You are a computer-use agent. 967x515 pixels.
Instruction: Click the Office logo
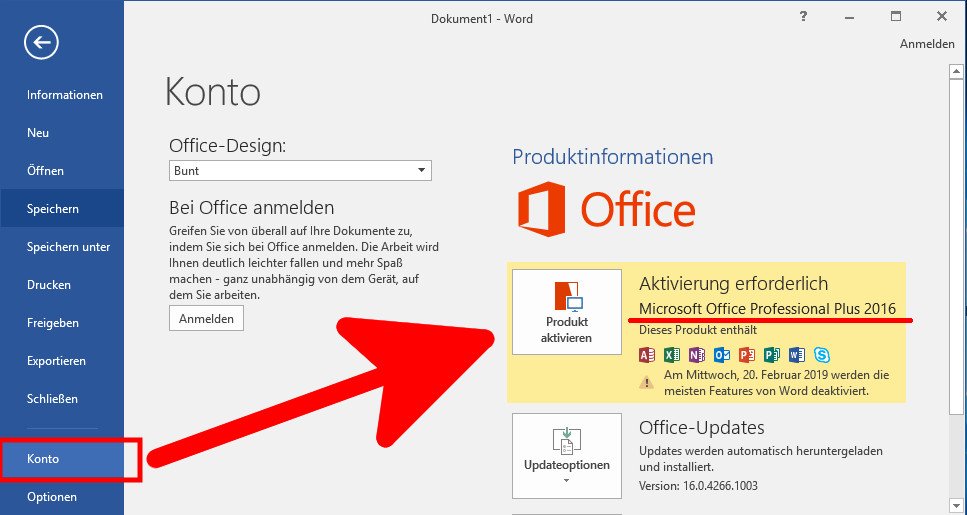coord(607,209)
